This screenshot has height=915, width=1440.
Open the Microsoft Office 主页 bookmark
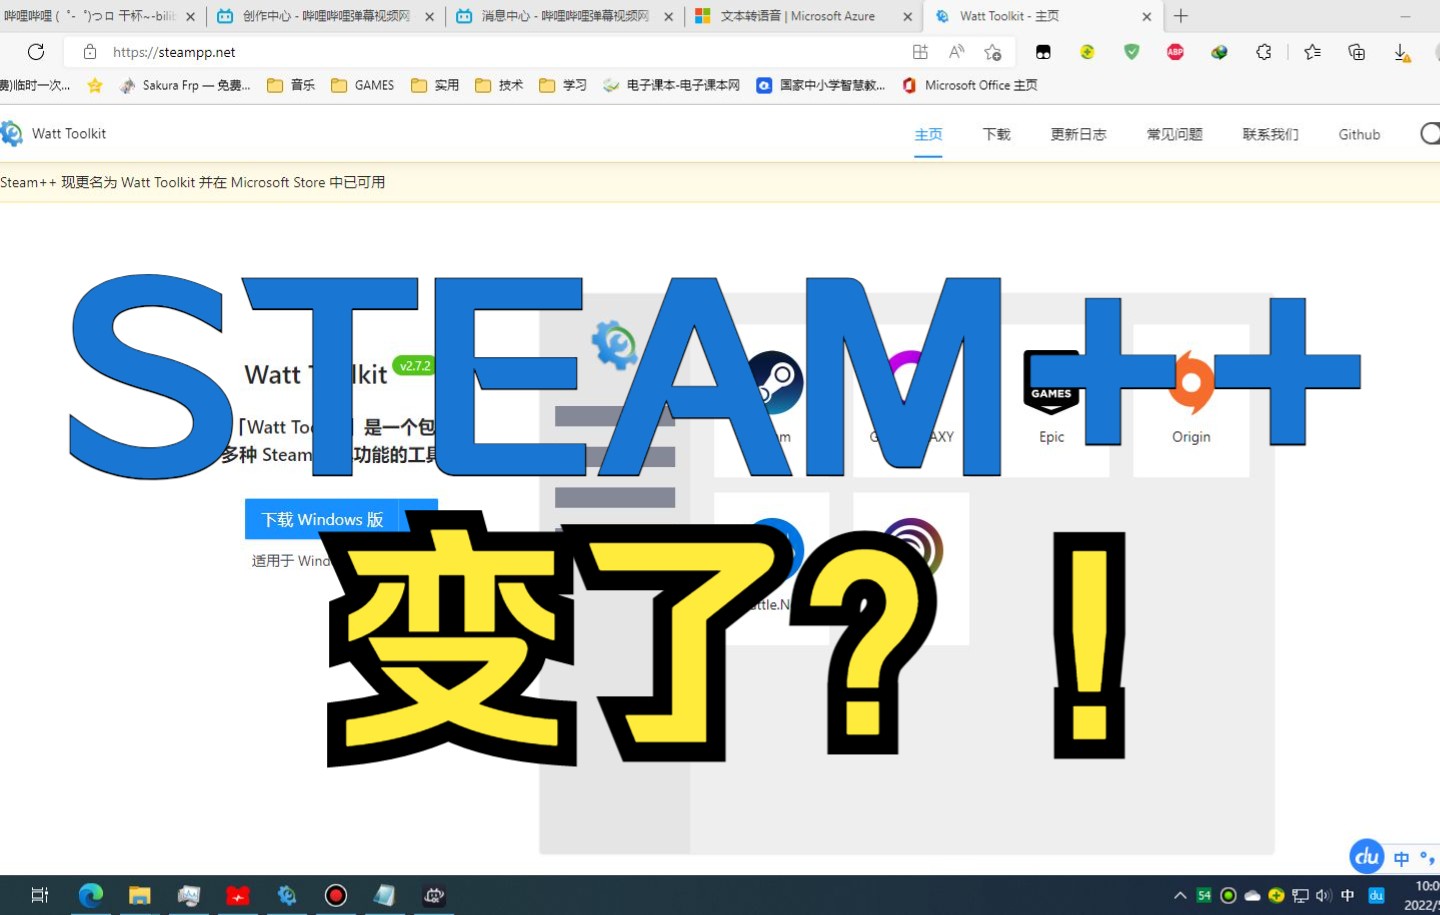[x=970, y=85]
